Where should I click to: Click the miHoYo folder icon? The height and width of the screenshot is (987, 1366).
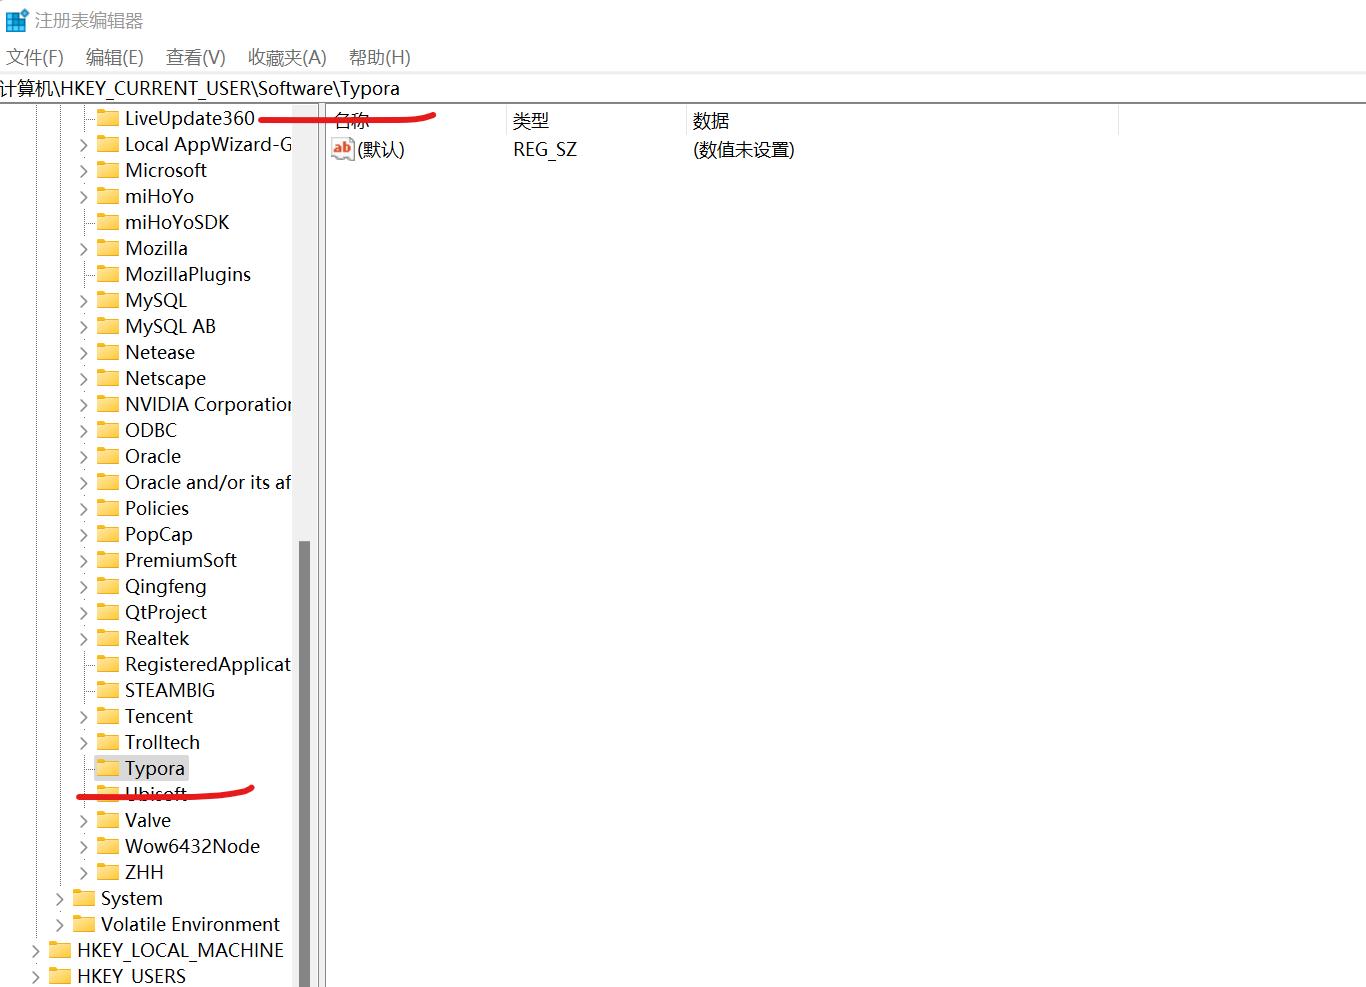pyautogui.click(x=108, y=196)
